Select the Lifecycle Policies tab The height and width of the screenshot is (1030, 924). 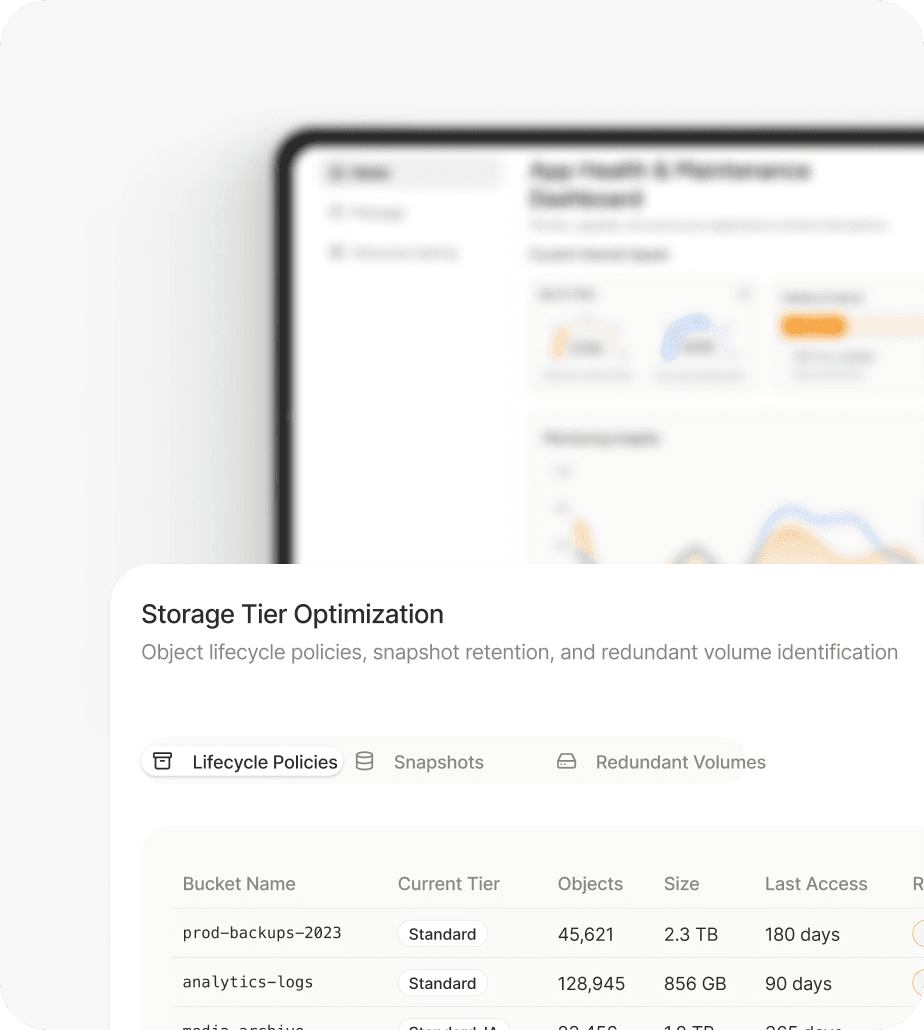pyautogui.click(x=242, y=761)
